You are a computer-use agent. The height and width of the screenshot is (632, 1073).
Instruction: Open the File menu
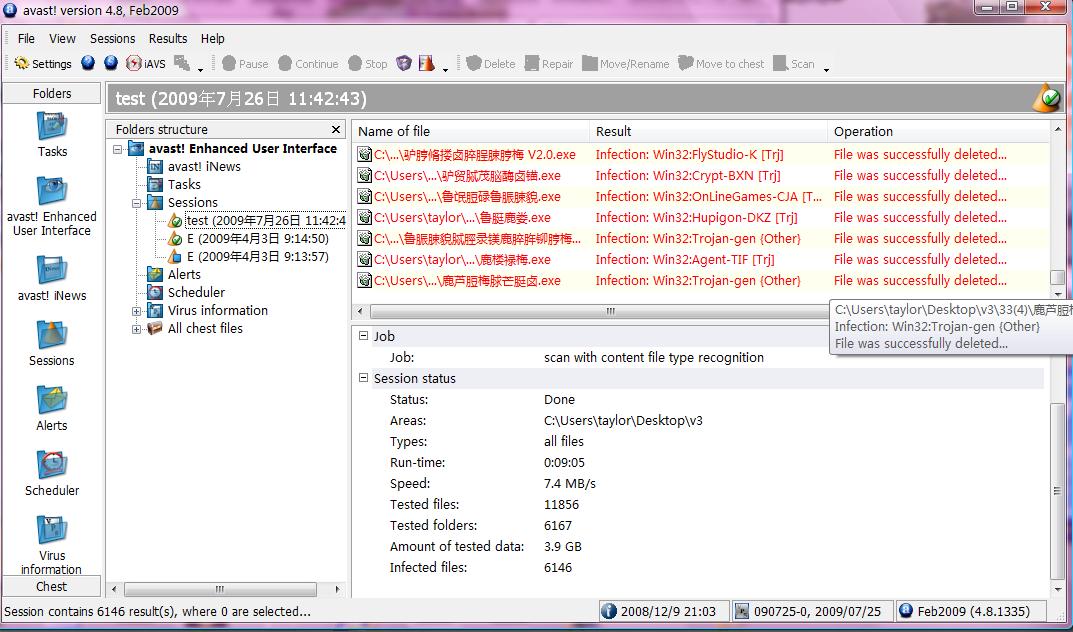pos(26,38)
